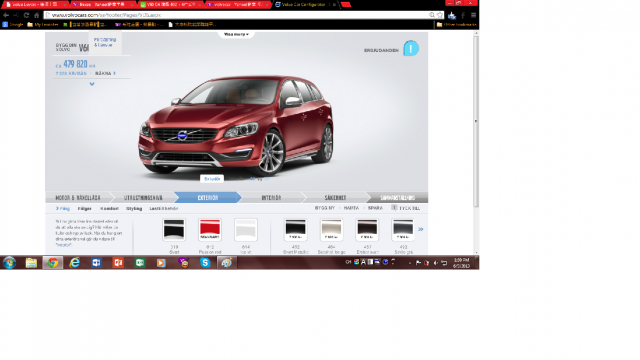Click the browser forward arrow
This screenshot has width=640, height=360.
point(16,15)
